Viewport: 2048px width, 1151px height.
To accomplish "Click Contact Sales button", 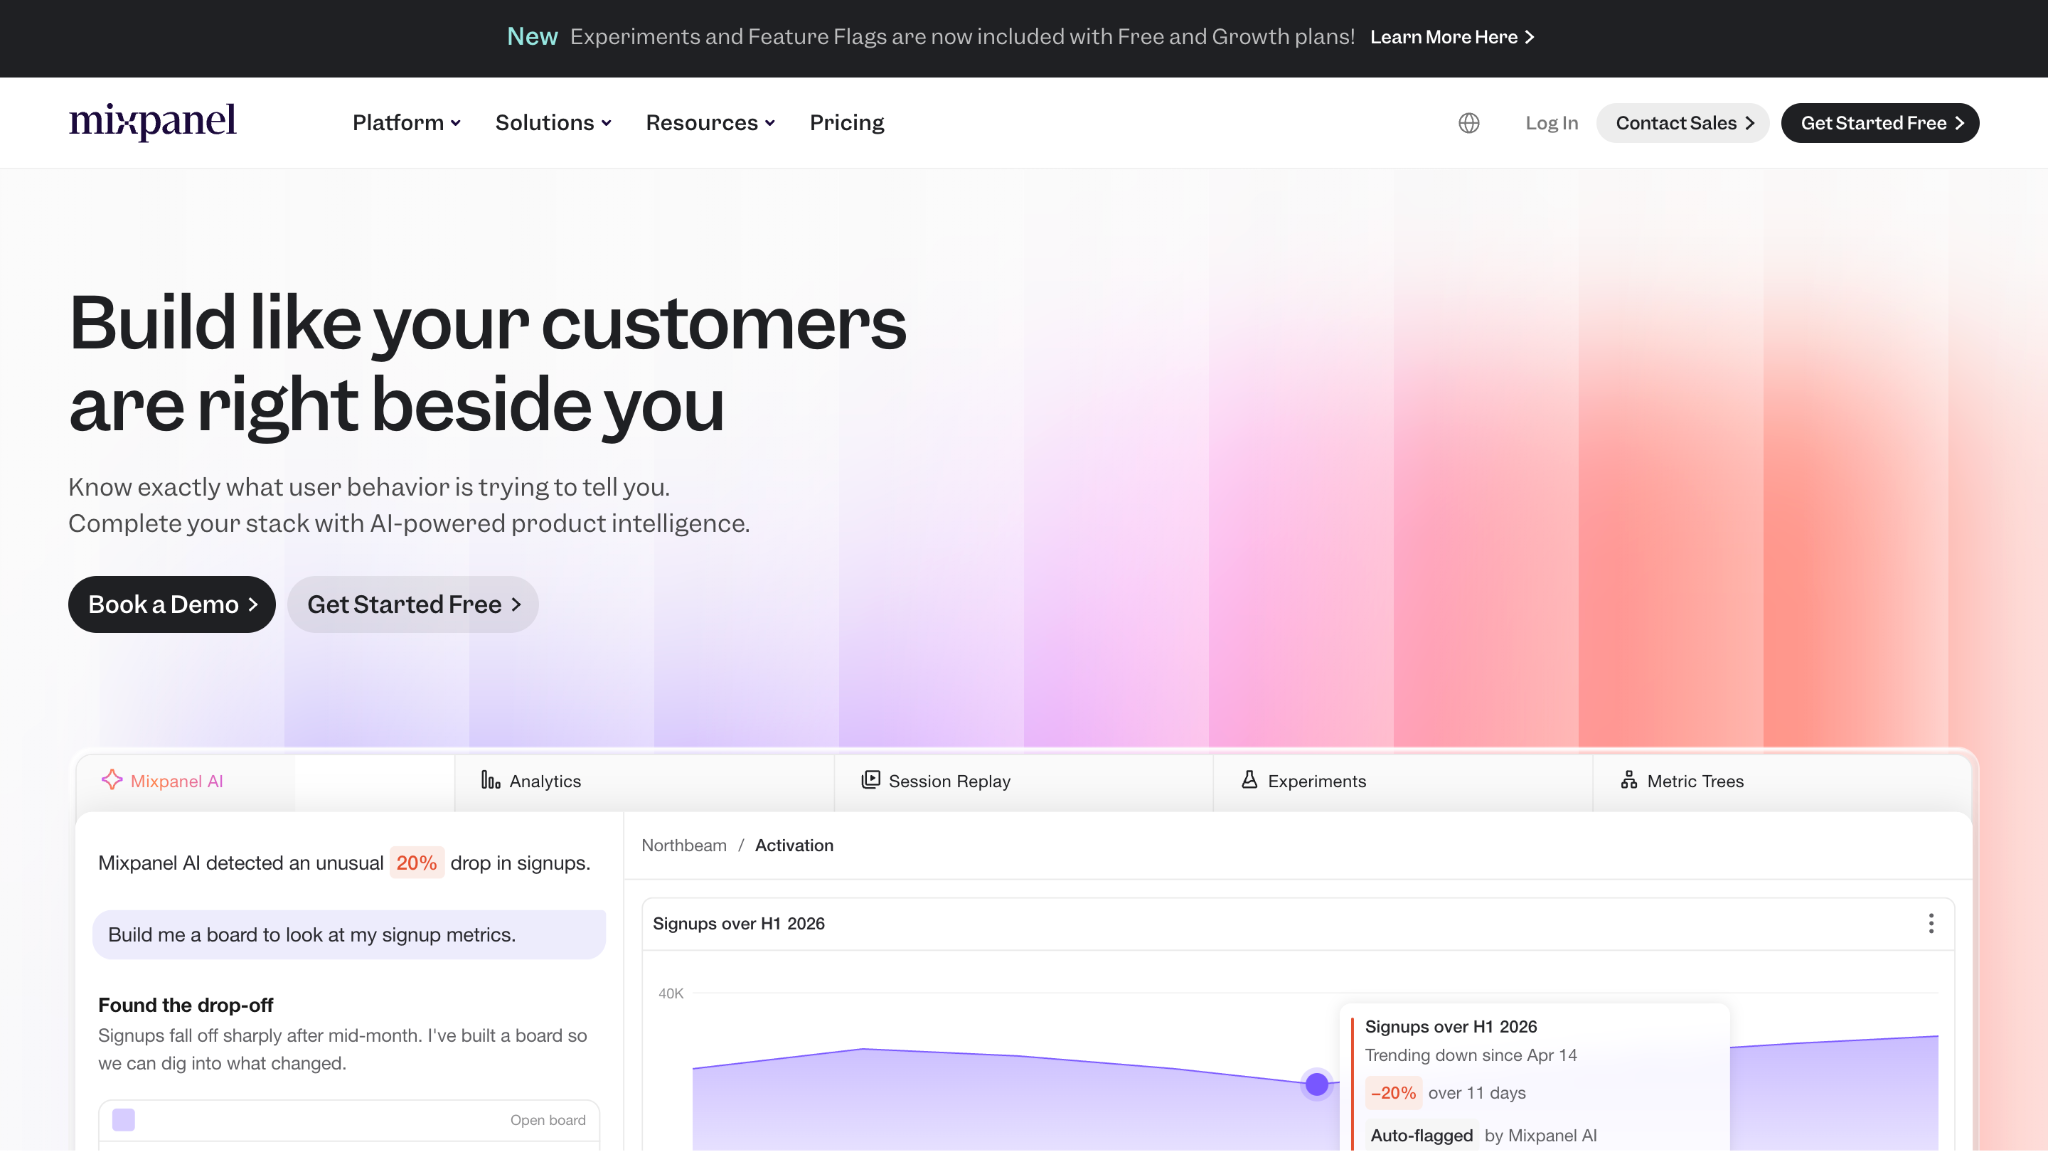I will click(x=1683, y=123).
